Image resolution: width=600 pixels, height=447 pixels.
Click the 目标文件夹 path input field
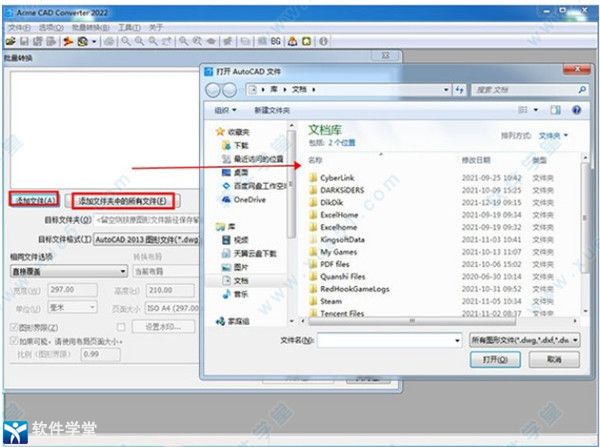pos(147,220)
